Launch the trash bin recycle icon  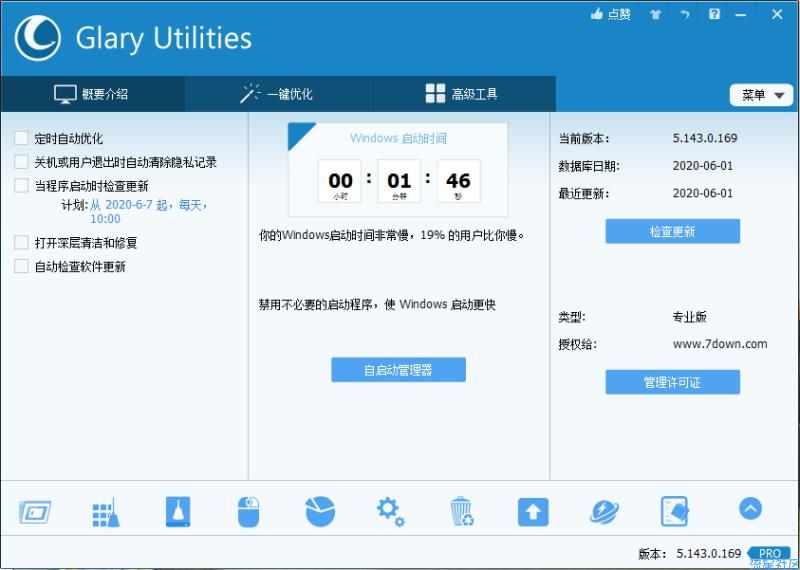click(x=462, y=511)
